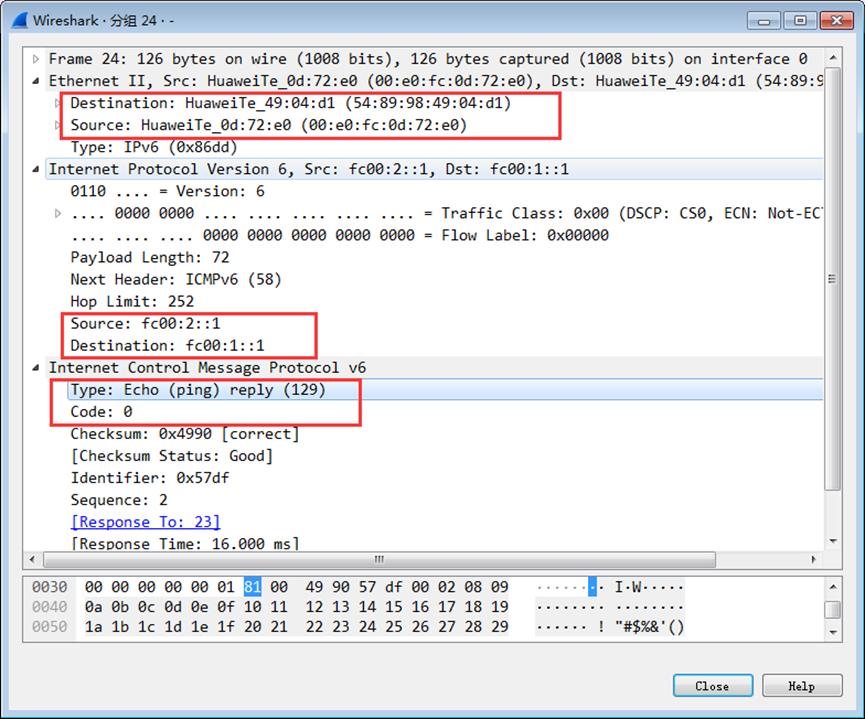Click the details pane horizontal scrollbar thumb

380,560
